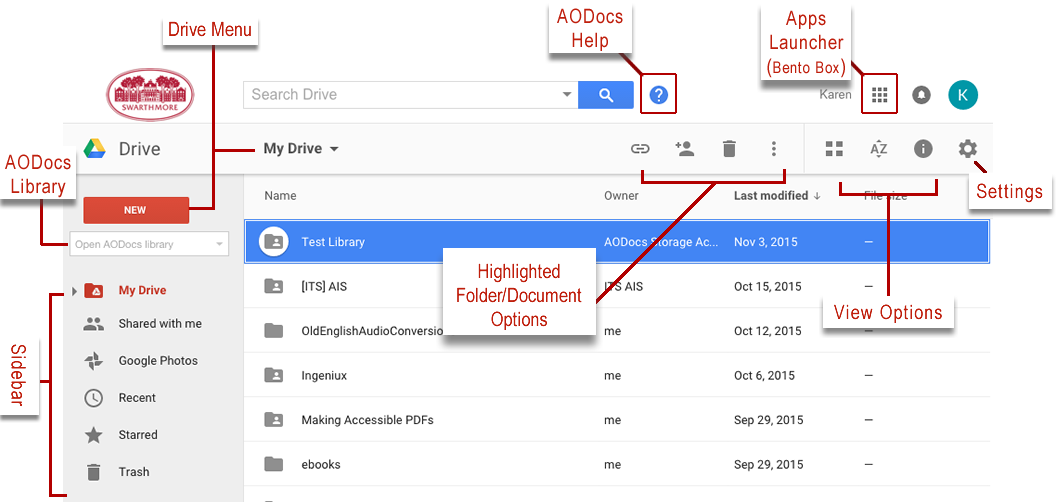Select the Making Accessible PDFs folder name
This screenshot has width=1056, height=502.
[x=367, y=420]
